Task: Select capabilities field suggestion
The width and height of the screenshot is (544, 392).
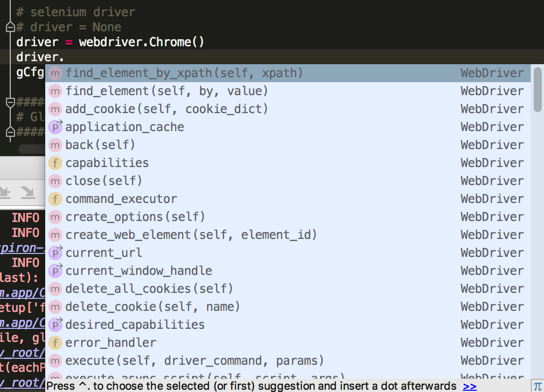Action: [288, 163]
